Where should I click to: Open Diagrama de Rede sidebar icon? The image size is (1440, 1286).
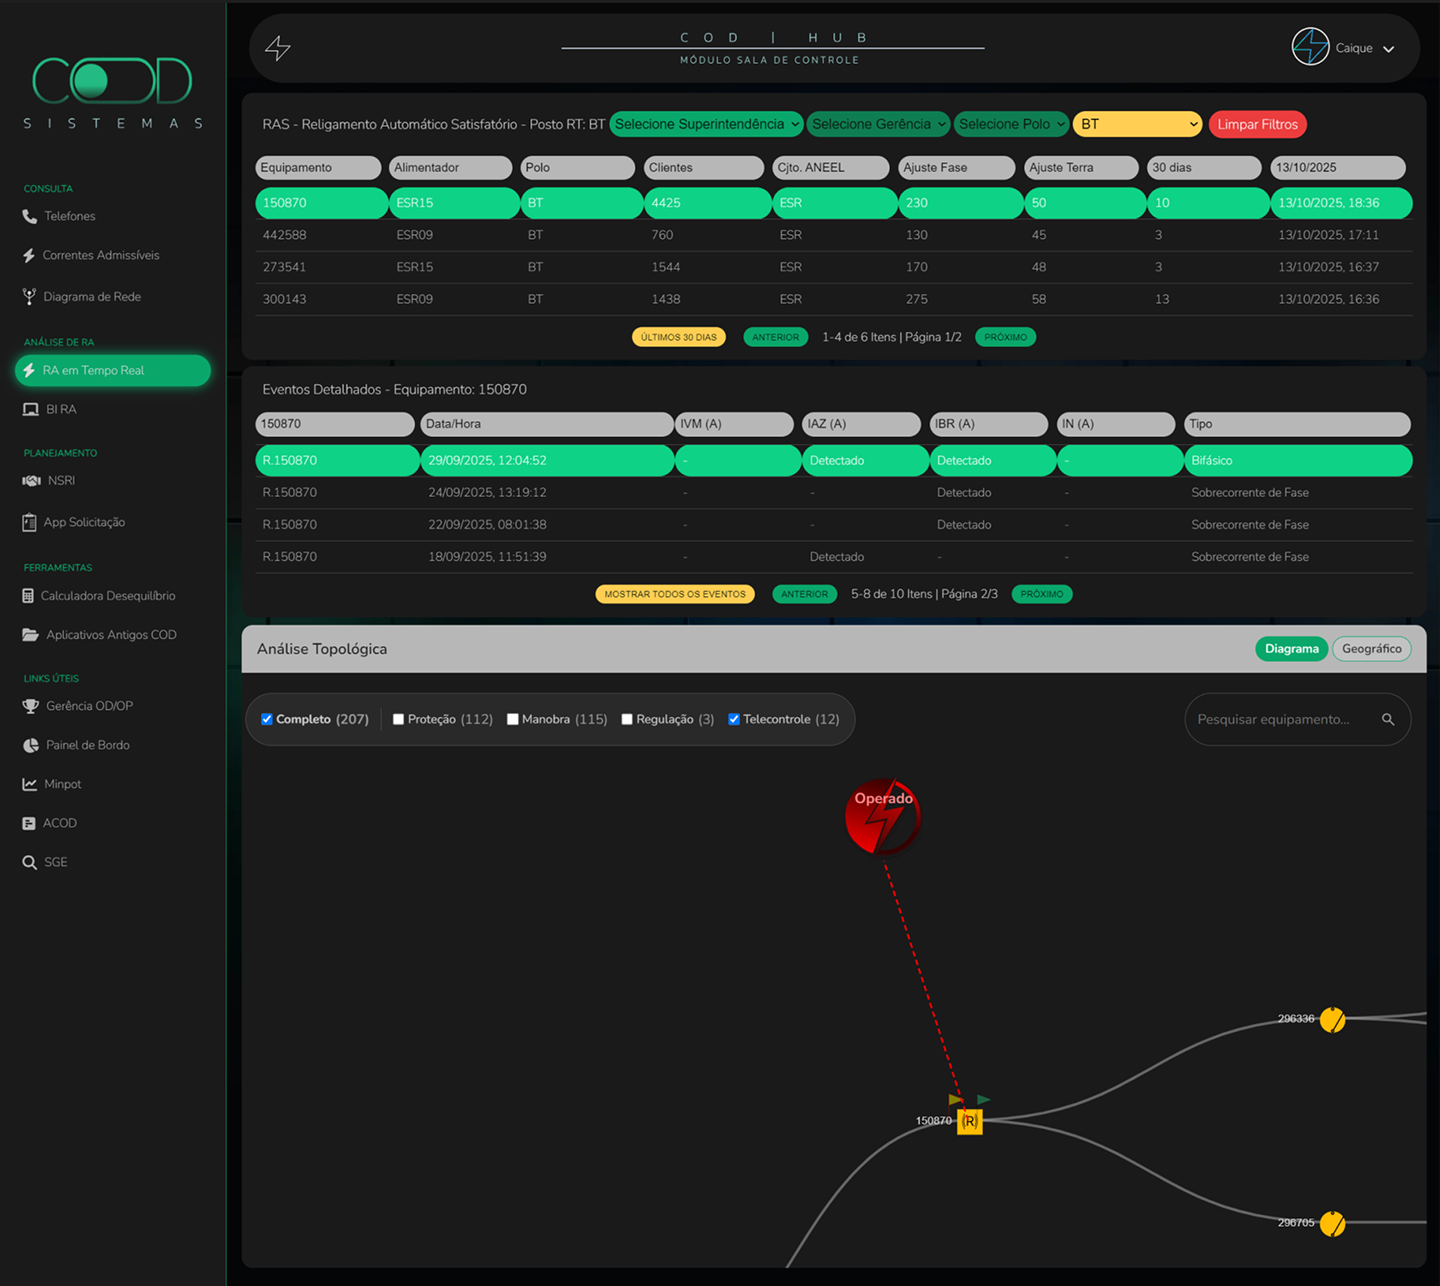[x=30, y=297]
